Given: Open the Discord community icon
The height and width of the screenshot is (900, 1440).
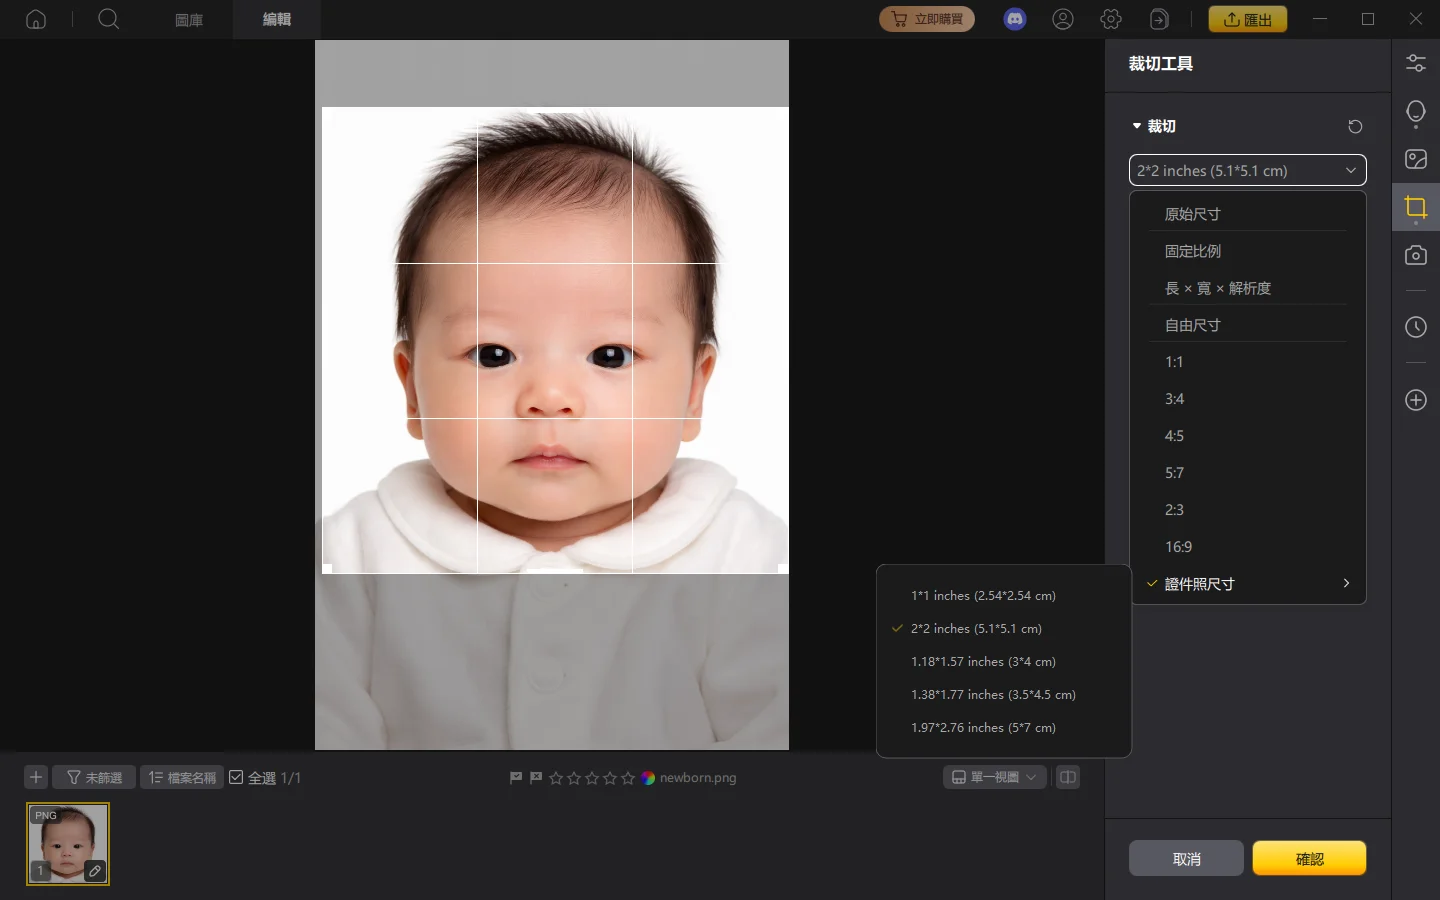Looking at the screenshot, I should tap(1015, 19).
